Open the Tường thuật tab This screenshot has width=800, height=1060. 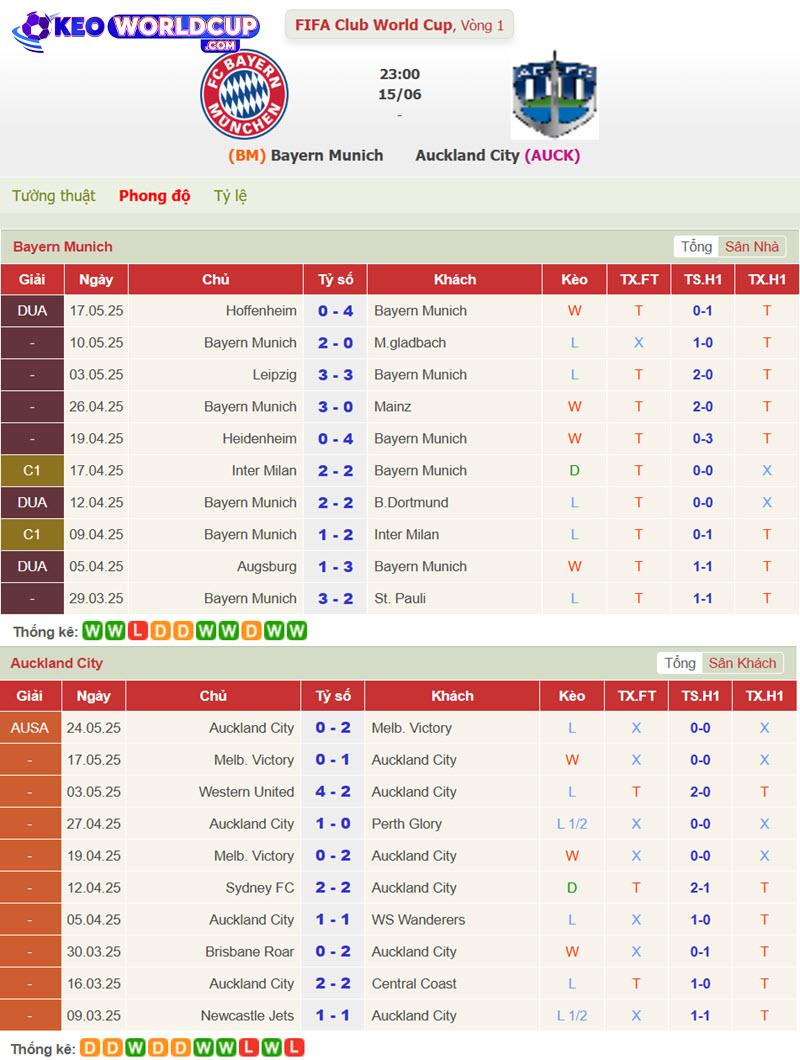[x=53, y=196]
